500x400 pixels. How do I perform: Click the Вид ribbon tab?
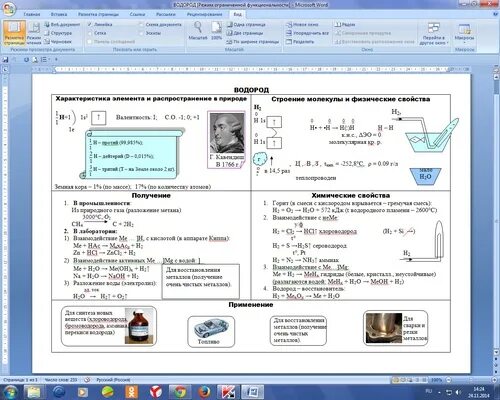point(237,14)
